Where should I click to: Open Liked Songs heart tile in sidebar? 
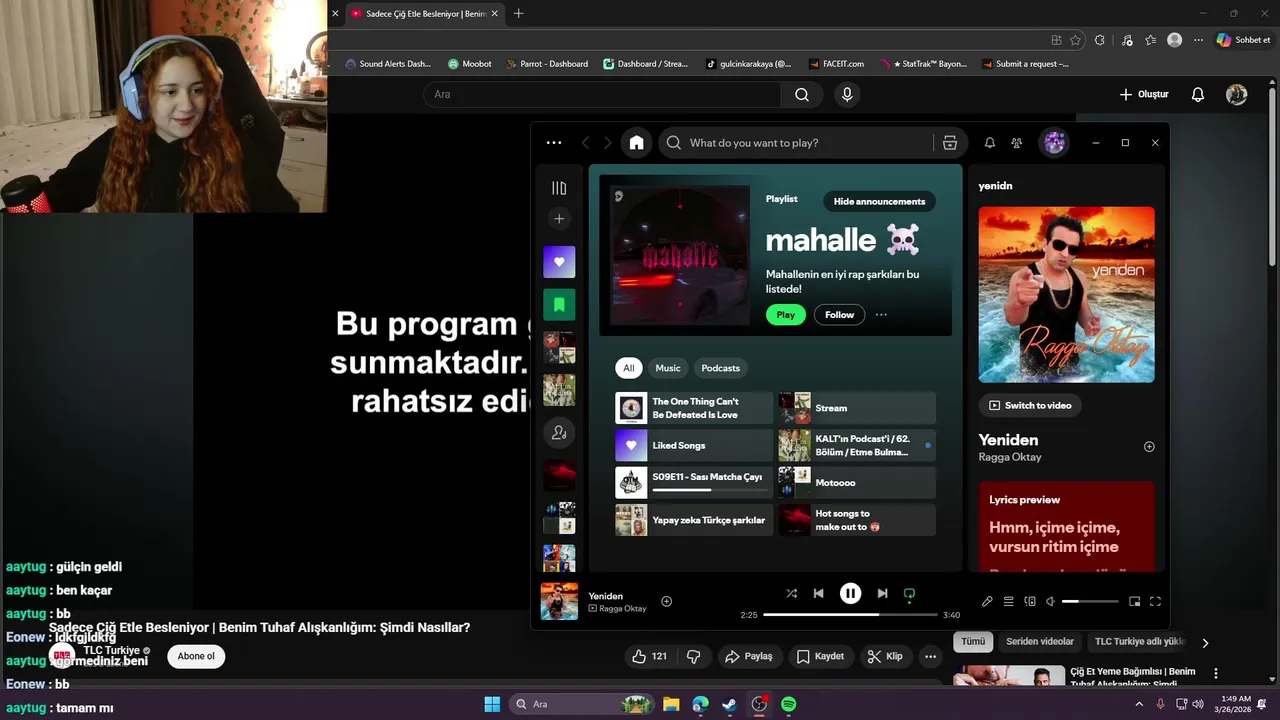click(x=559, y=262)
